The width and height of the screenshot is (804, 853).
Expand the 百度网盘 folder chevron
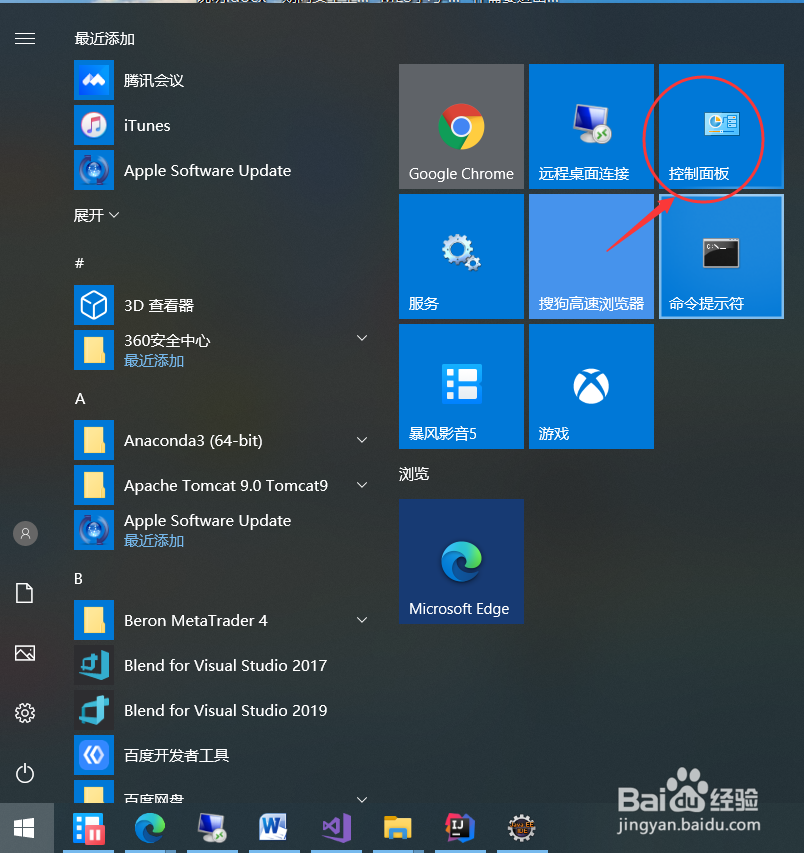click(362, 799)
